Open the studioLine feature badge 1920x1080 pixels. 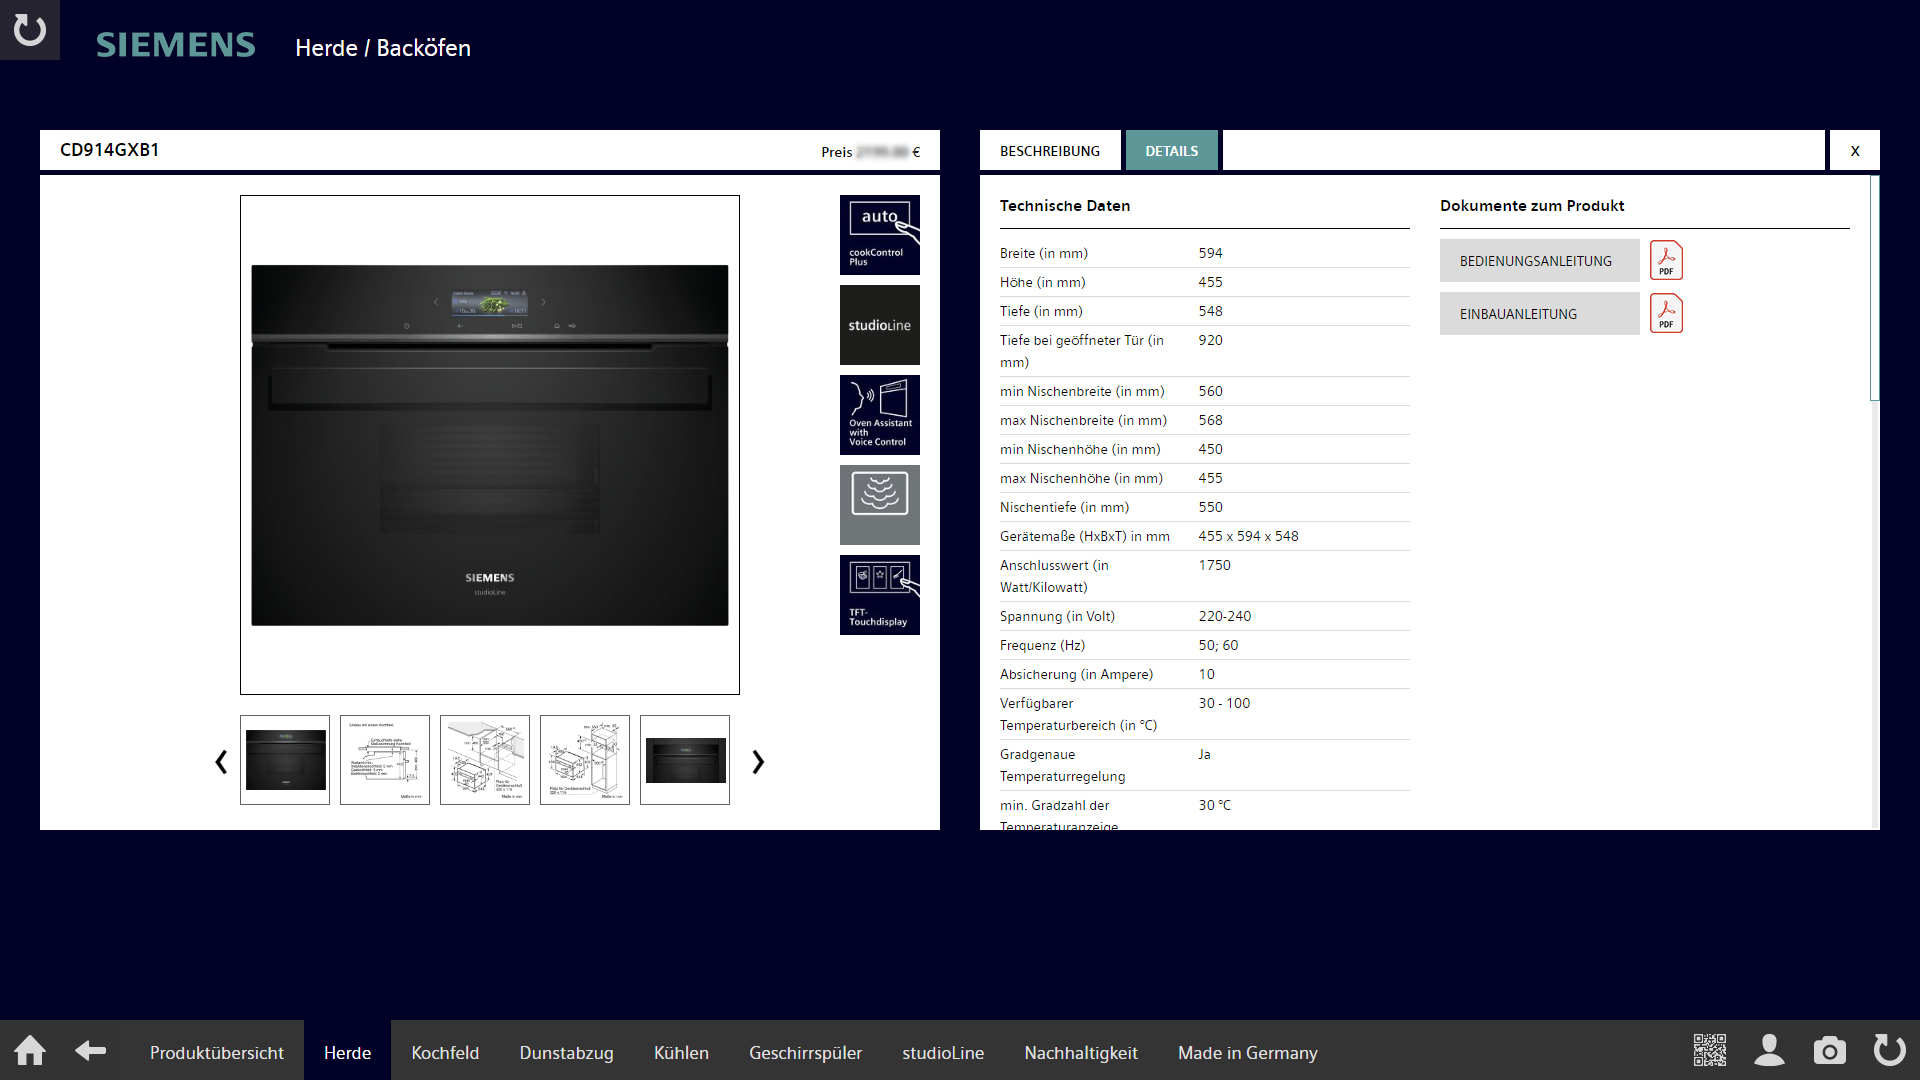click(x=879, y=325)
